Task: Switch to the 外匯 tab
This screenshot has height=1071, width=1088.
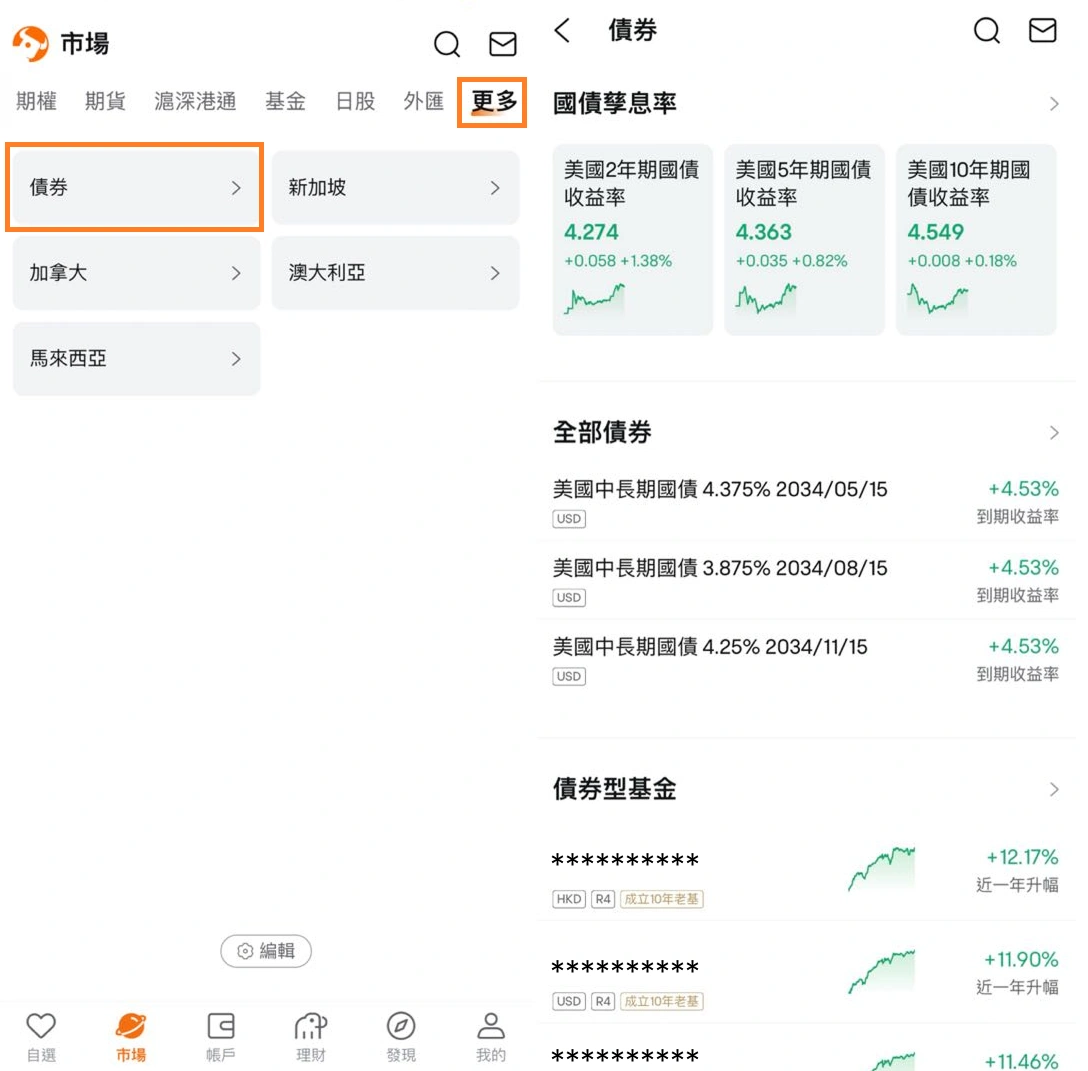Action: point(423,101)
